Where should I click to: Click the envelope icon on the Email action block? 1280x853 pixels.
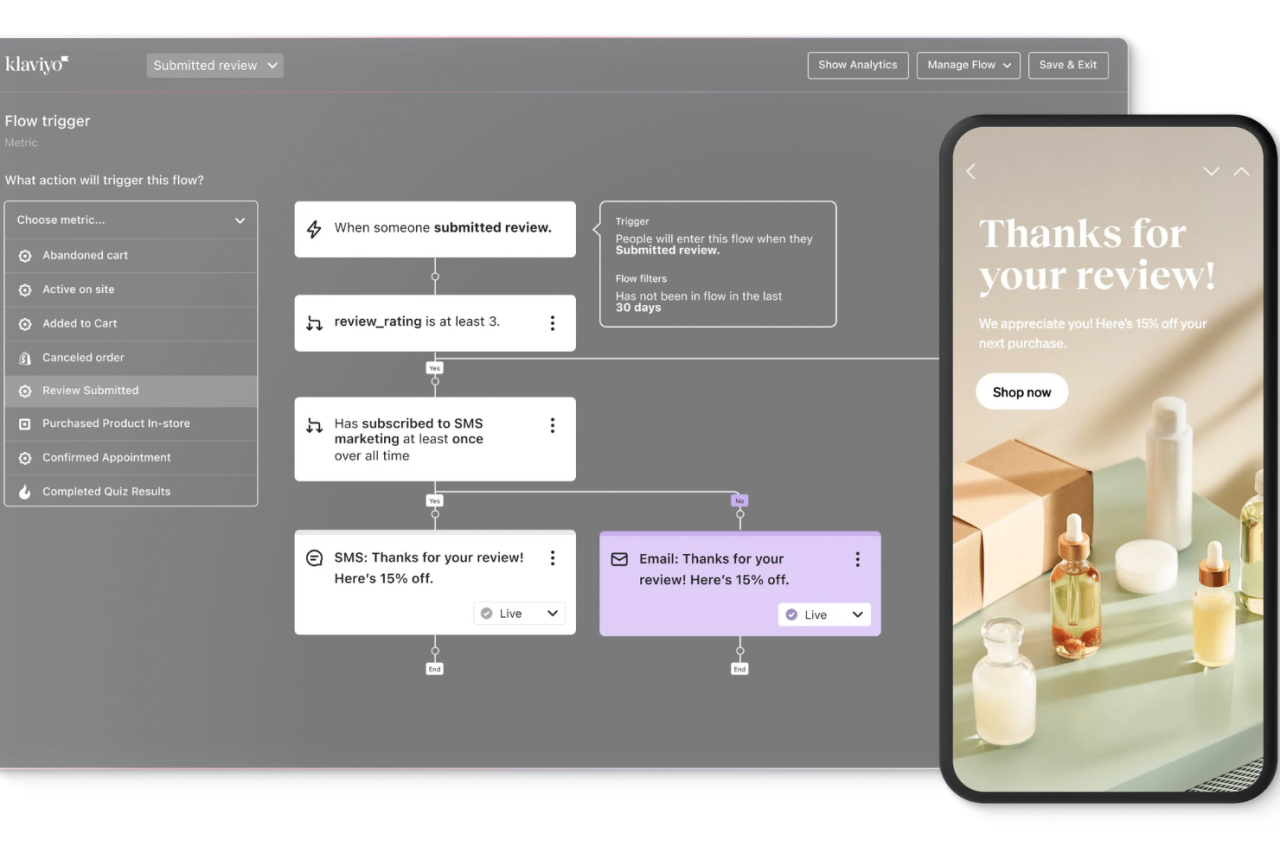(621, 559)
